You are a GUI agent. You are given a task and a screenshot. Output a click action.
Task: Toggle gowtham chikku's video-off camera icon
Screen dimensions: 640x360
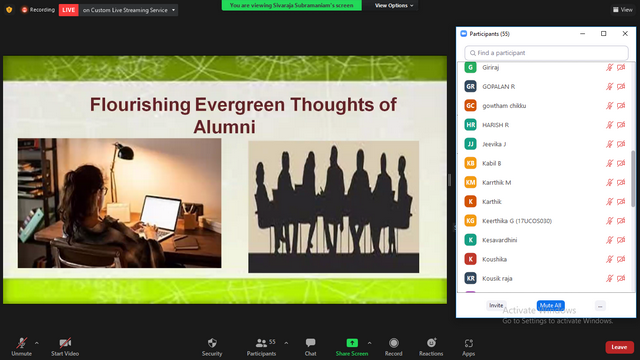pyautogui.click(x=621, y=106)
